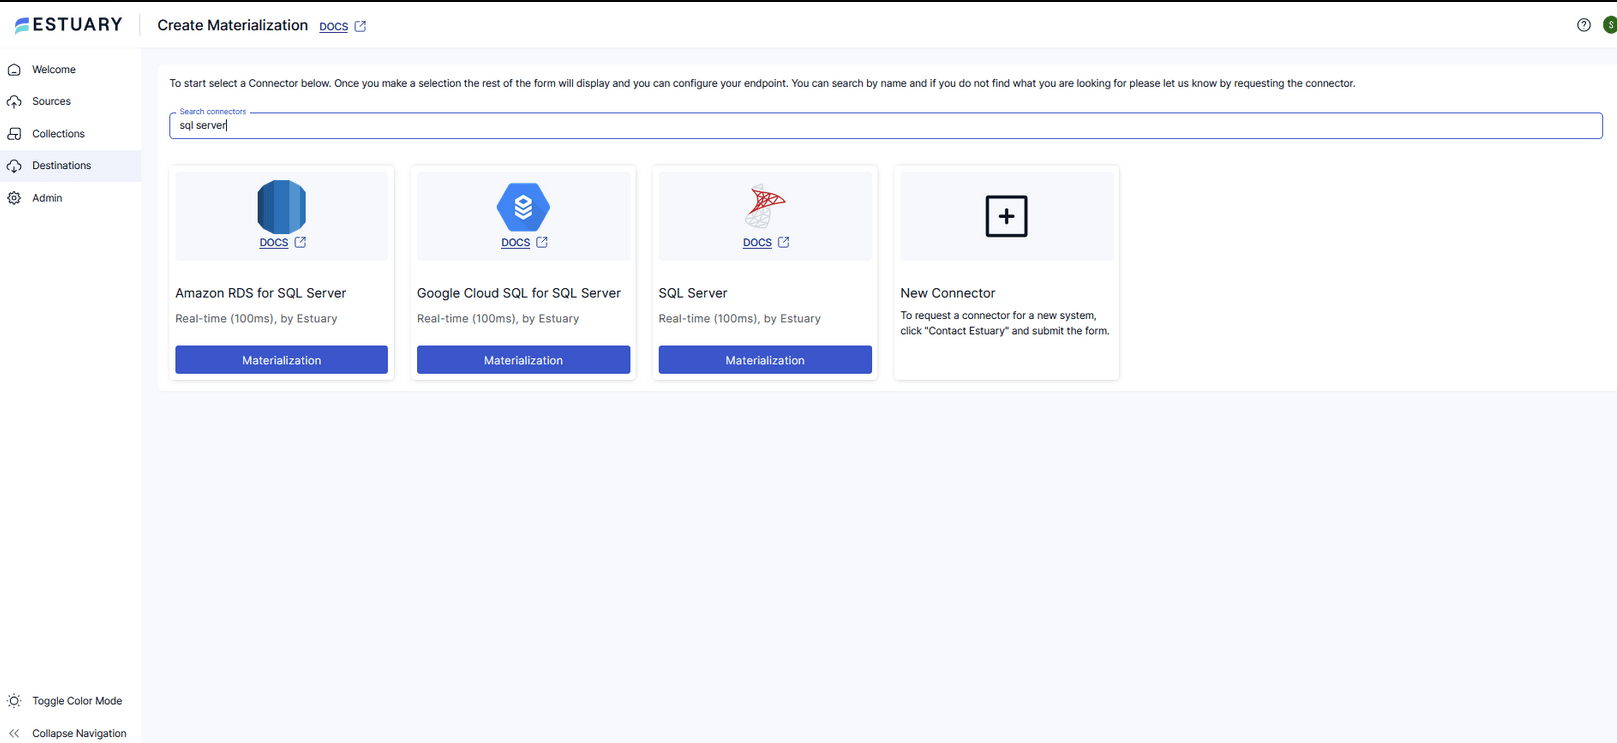Click the Amazon RDS logo icon
This screenshot has height=743, width=1617.
tap(281, 207)
